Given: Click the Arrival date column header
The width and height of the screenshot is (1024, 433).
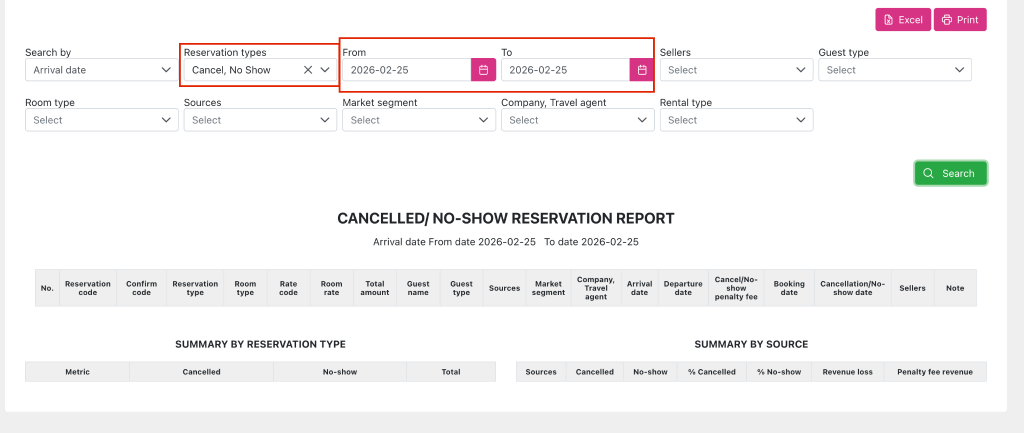Looking at the screenshot, I should pyautogui.click(x=639, y=288).
